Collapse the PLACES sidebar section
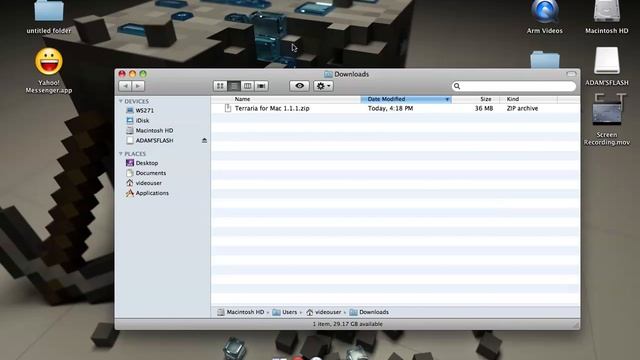 [x=121, y=154]
